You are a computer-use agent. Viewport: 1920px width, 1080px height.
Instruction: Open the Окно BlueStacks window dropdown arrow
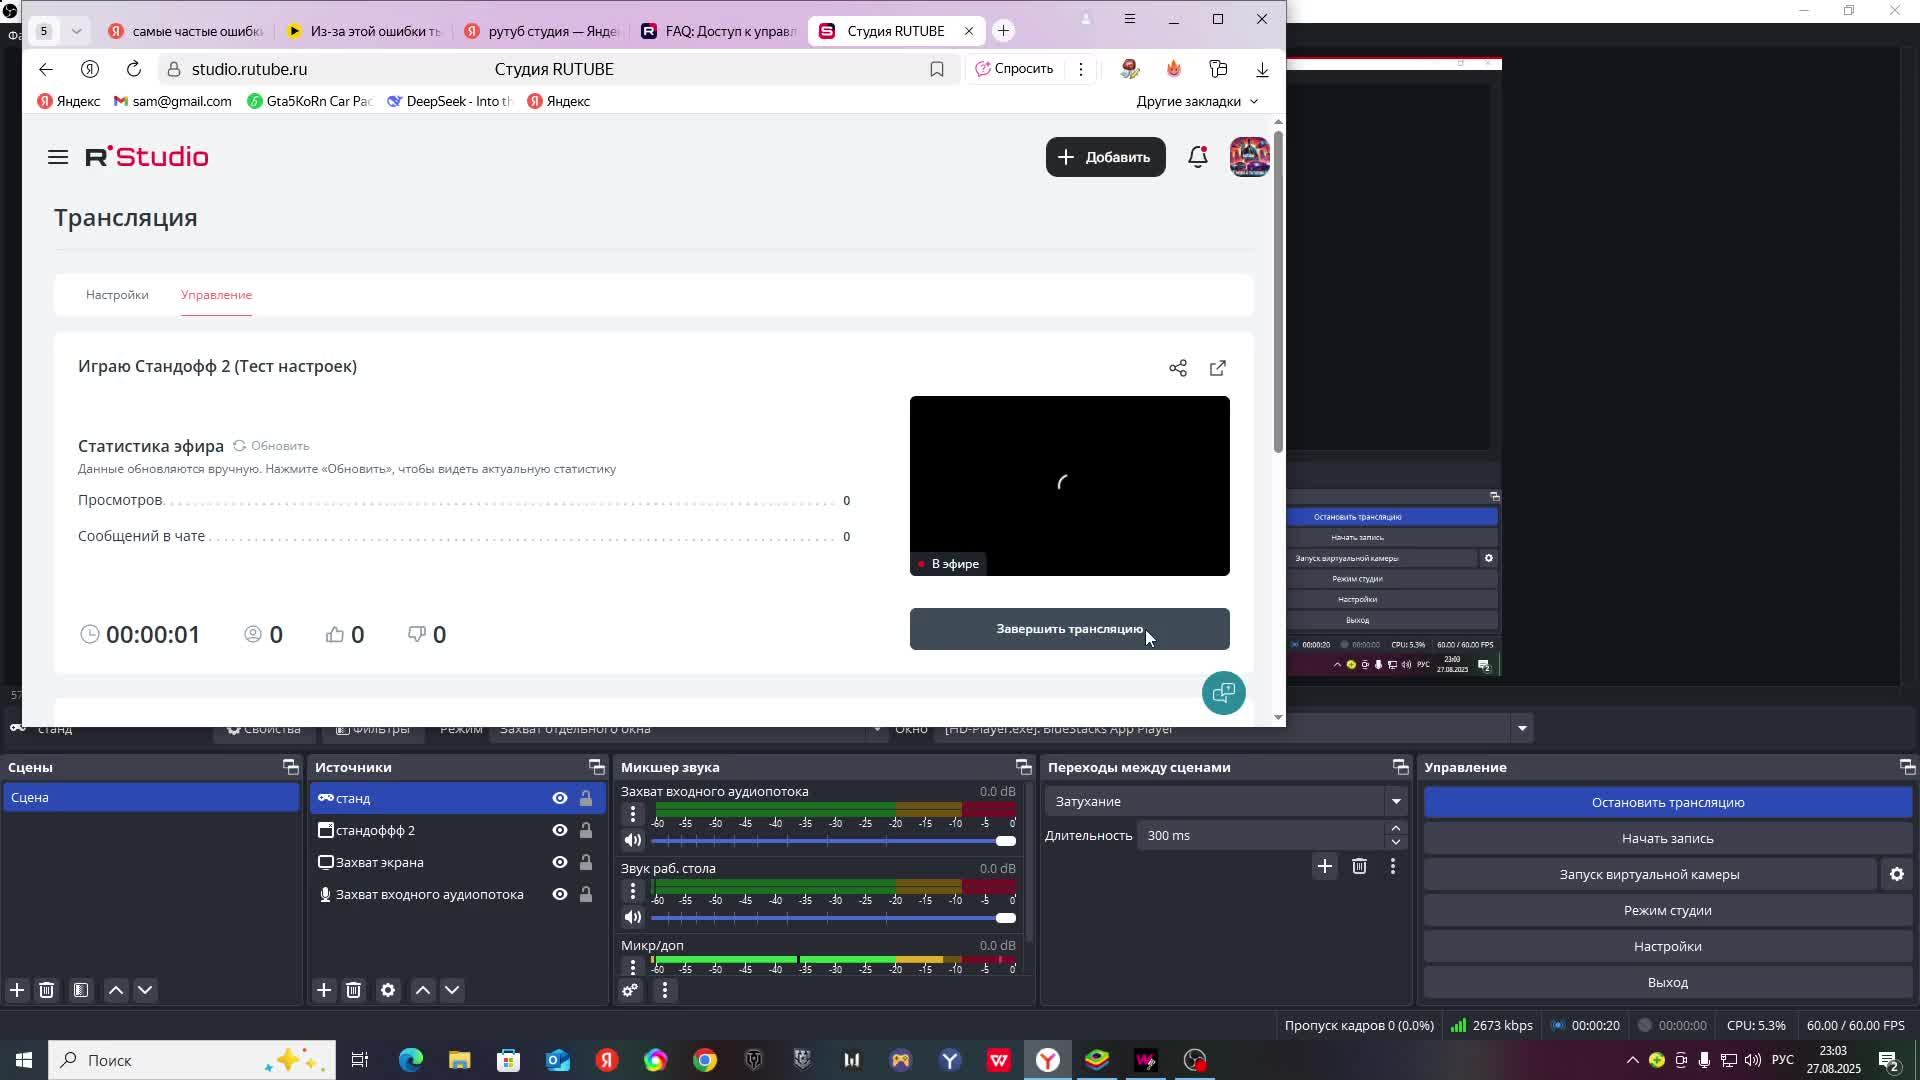click(1522, 729)
